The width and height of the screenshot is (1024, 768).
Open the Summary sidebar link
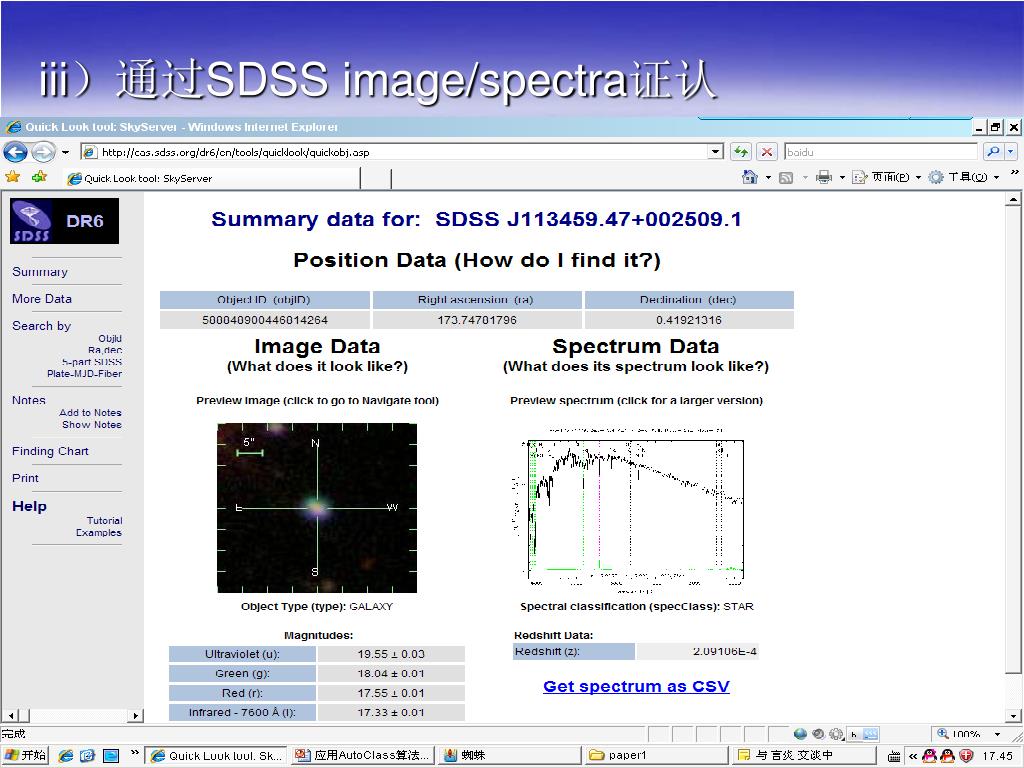click(40, 272)
